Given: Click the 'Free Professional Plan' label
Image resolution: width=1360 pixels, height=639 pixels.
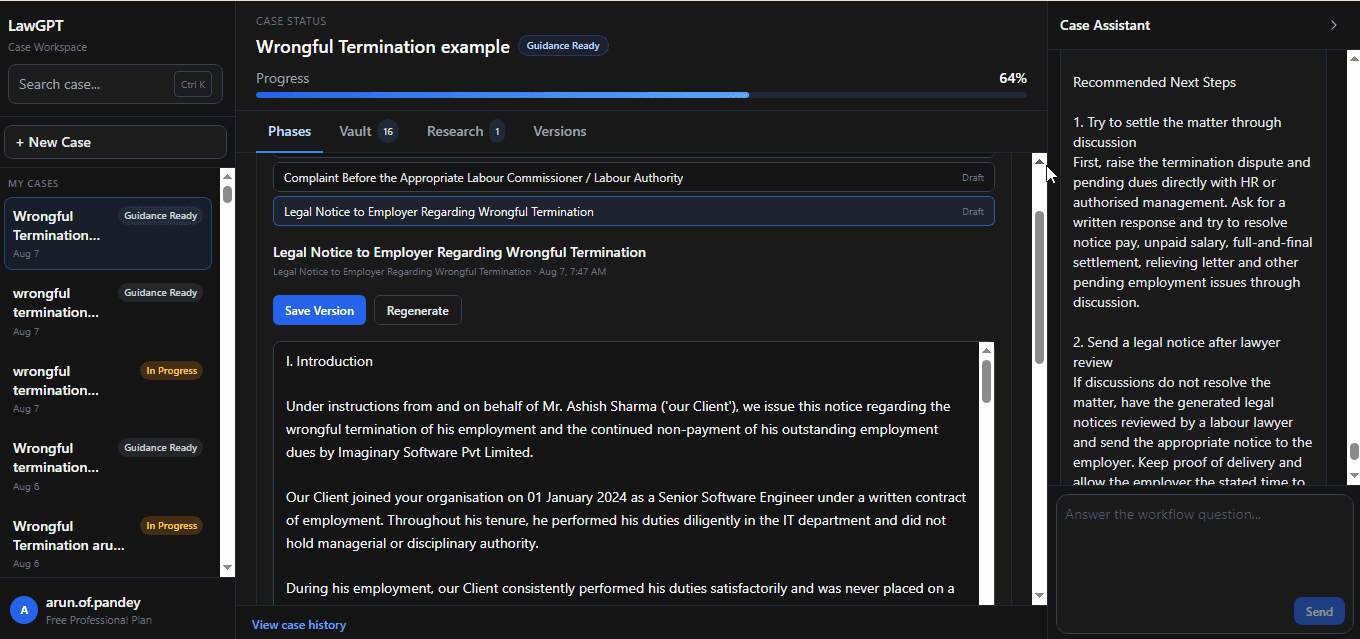Looking at the screenshot, I should (x=99, y=620).
